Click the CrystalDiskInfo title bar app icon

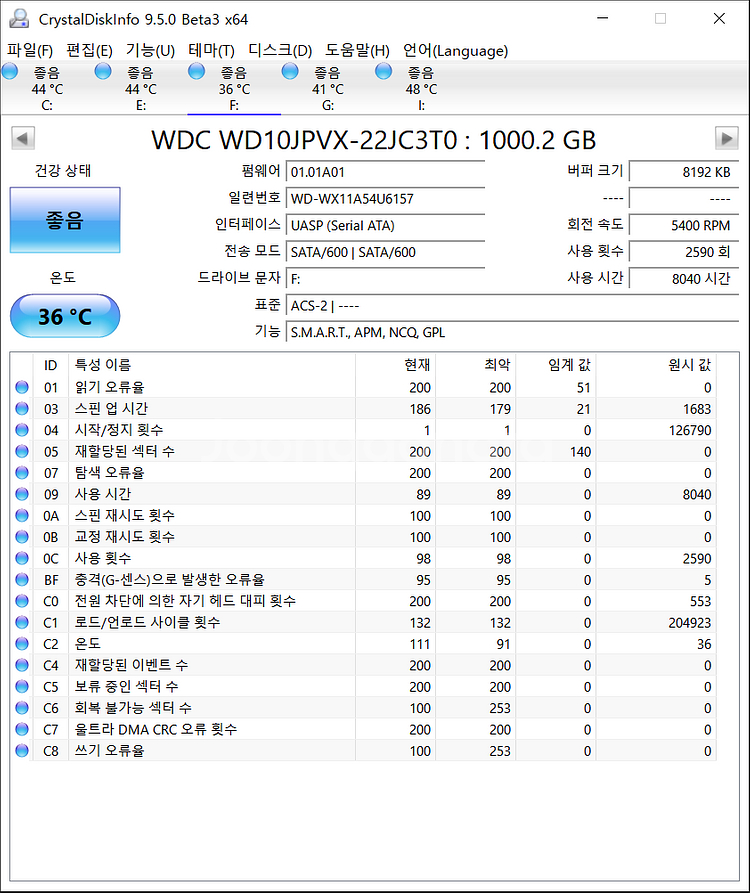(19, 19)
